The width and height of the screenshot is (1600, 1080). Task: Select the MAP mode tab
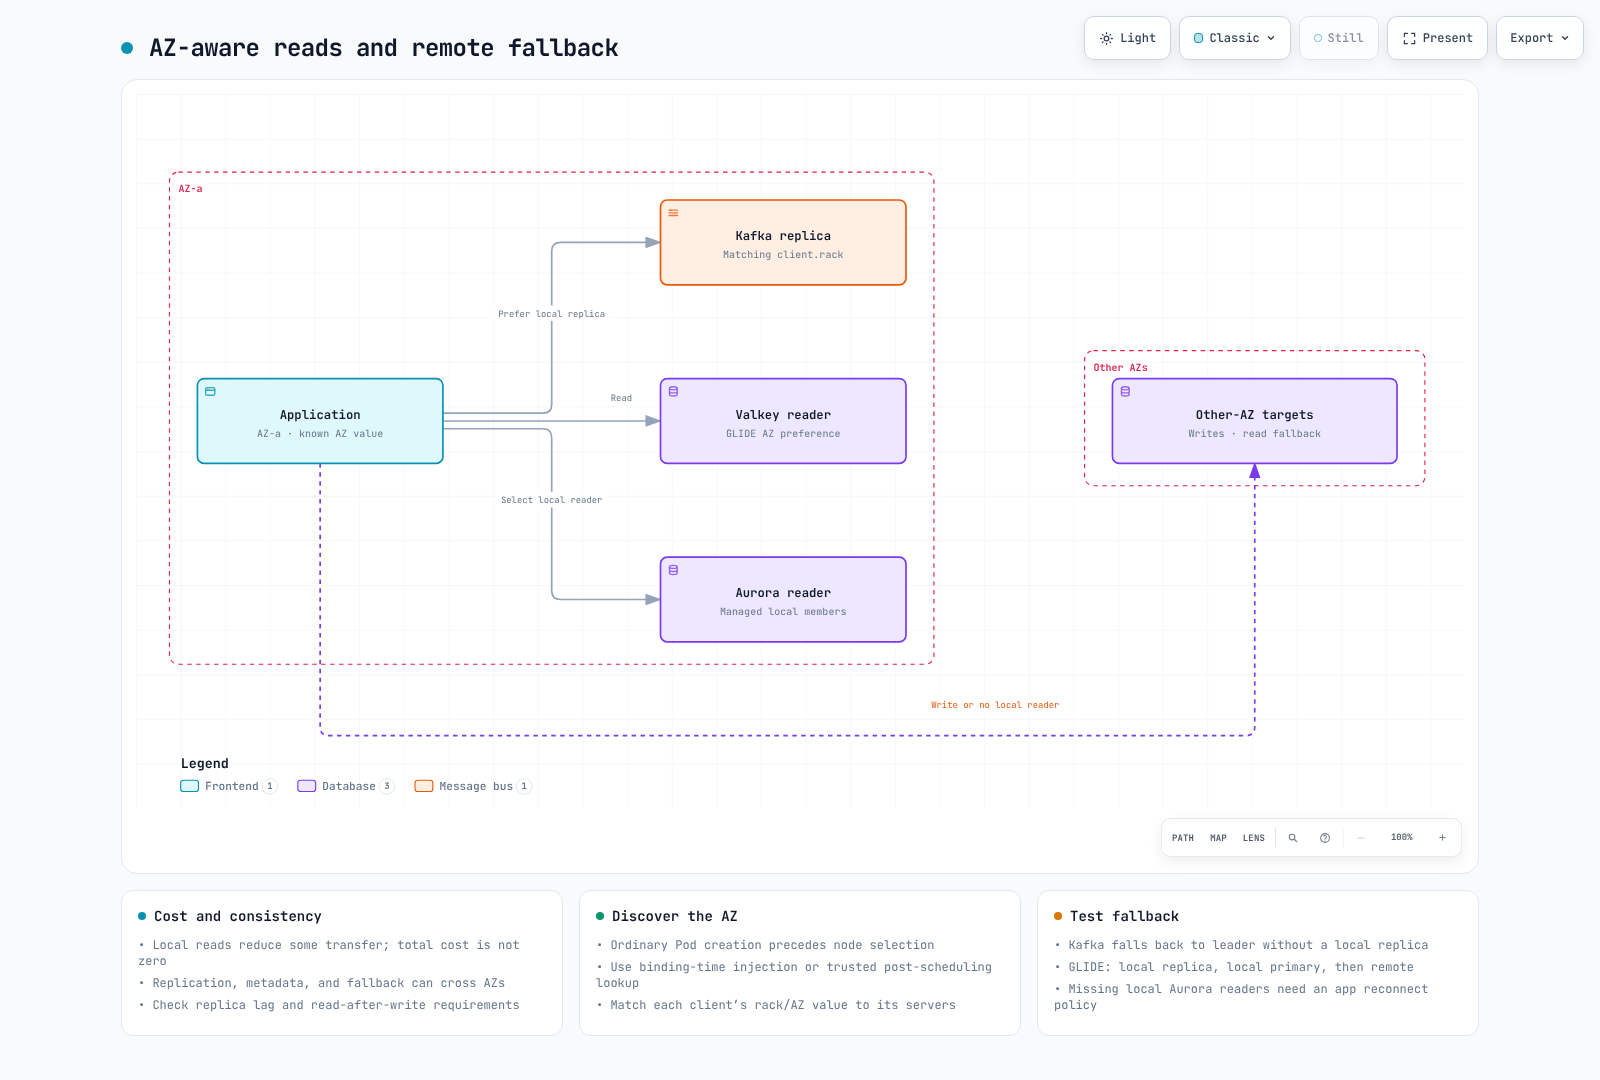tap(1218, 838)
